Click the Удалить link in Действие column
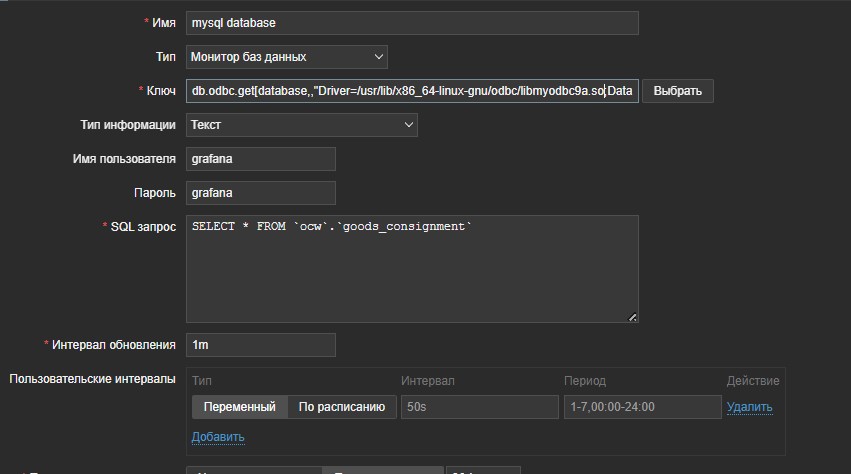Image resolution: width=851 pixels, height=474 pixels. [x=749, y=407]
